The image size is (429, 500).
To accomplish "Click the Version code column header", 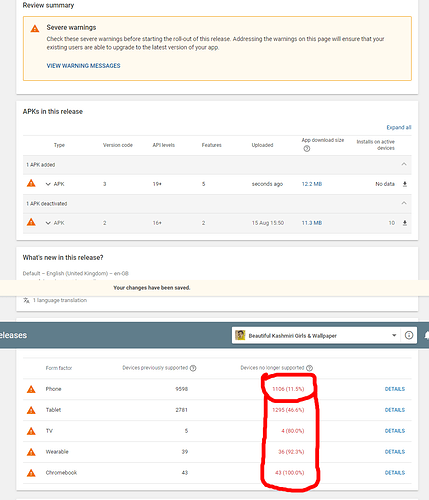I will coord(118,145).
